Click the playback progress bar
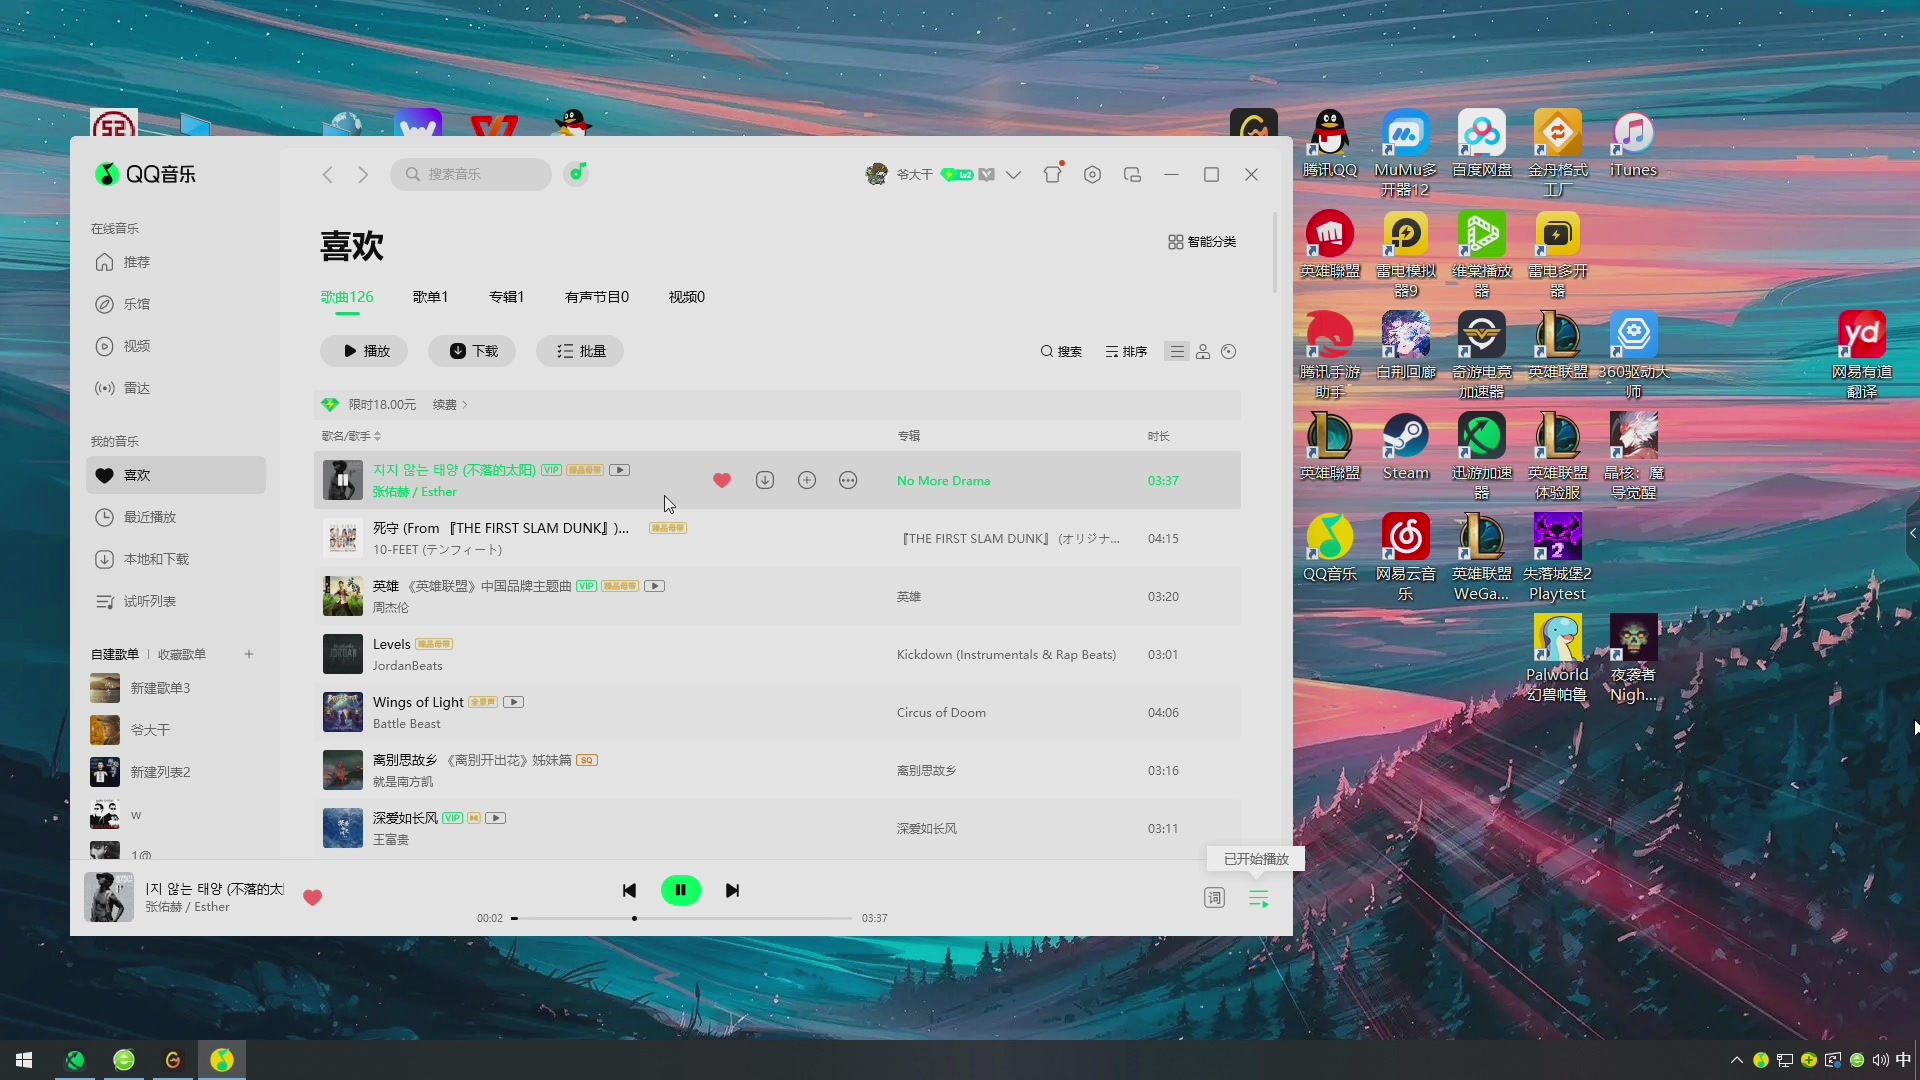This screenshot has height=1080, width=1920. (x=681, y=918)
